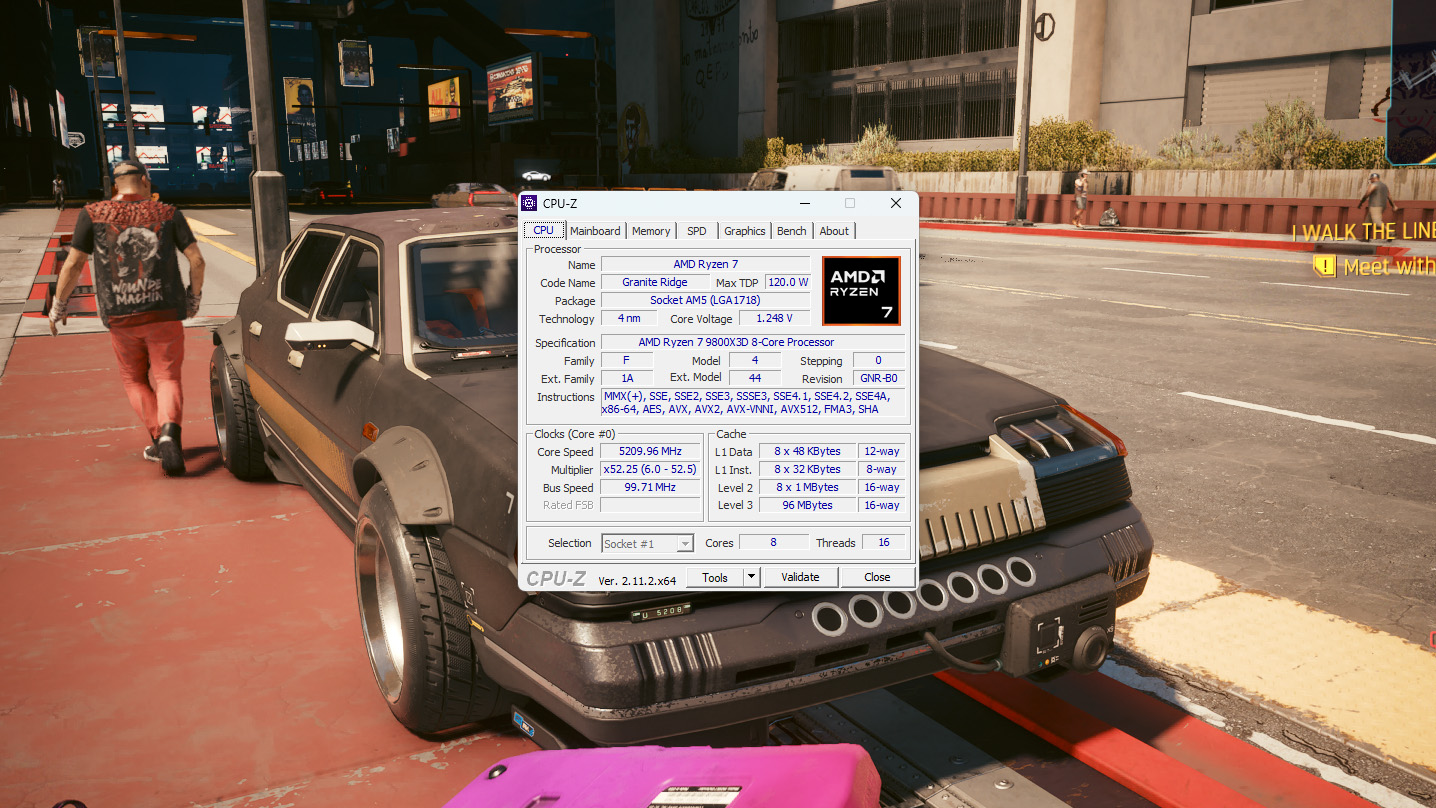Click the Package value Socket AM5 (LGA1718)
Image resolution: width=1436 pixels, height=808 pixels.
click(x=705, y=301)
